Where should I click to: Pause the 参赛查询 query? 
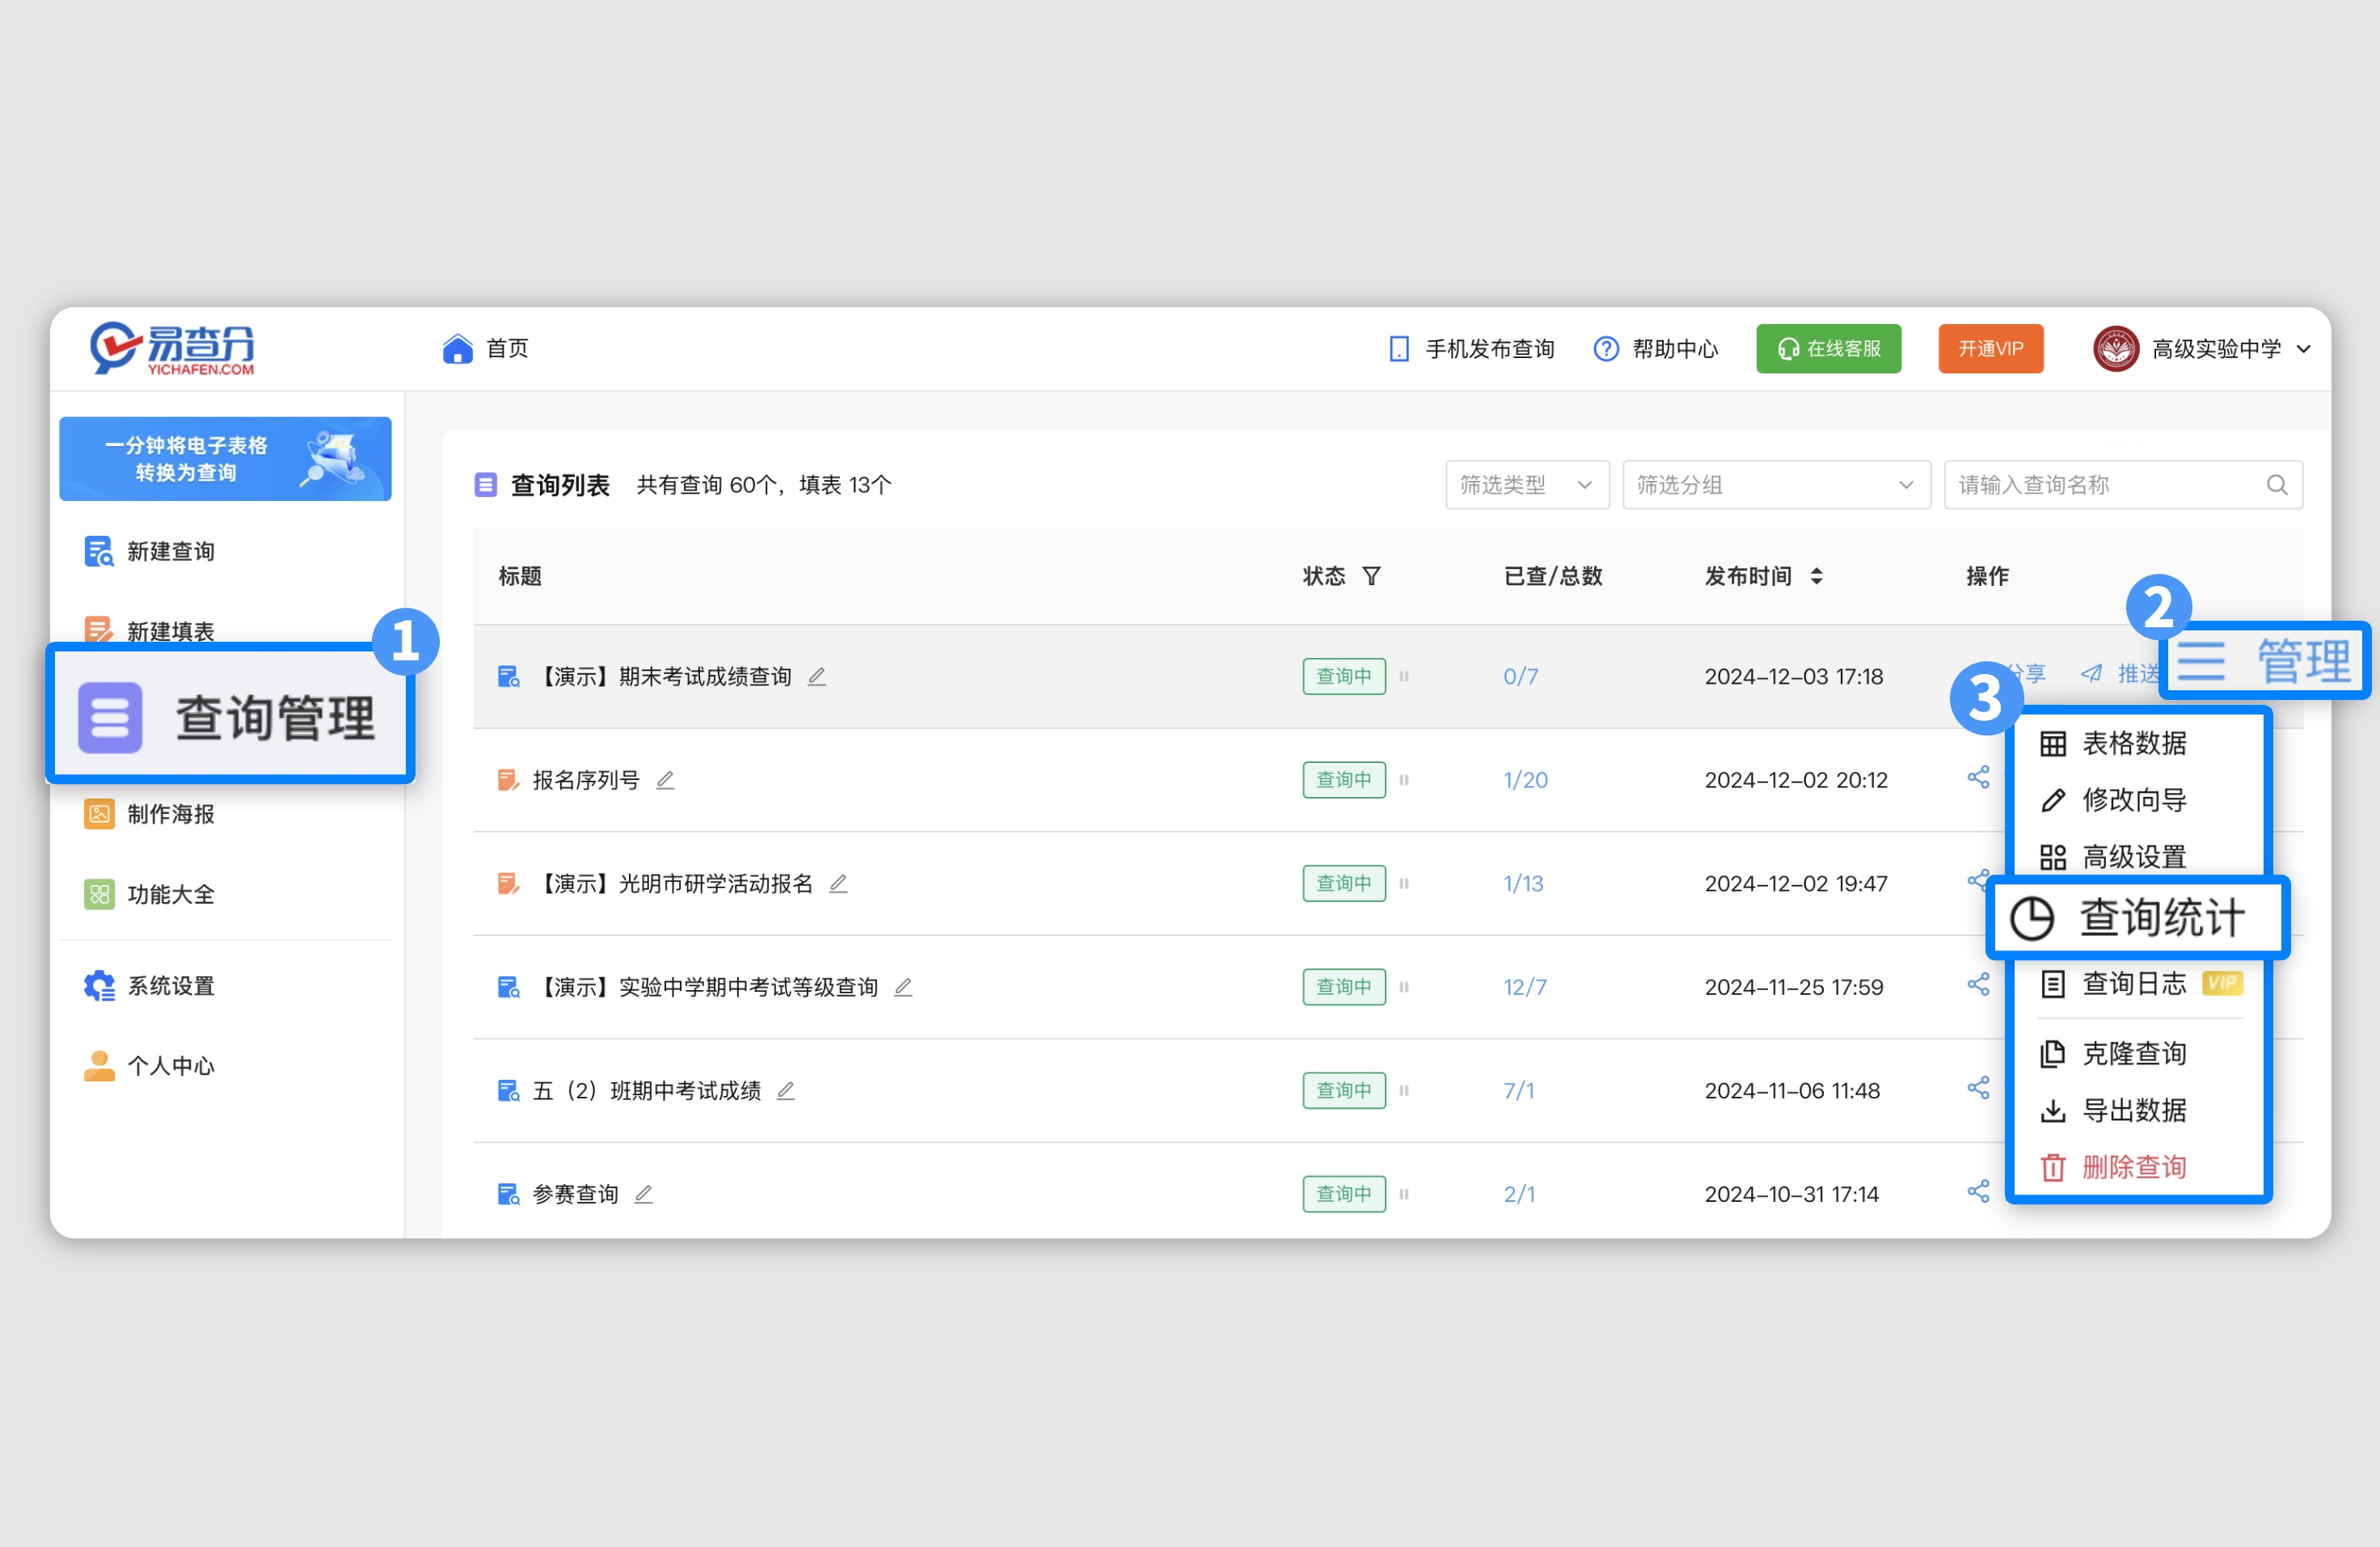(x=1404, y=1194)
